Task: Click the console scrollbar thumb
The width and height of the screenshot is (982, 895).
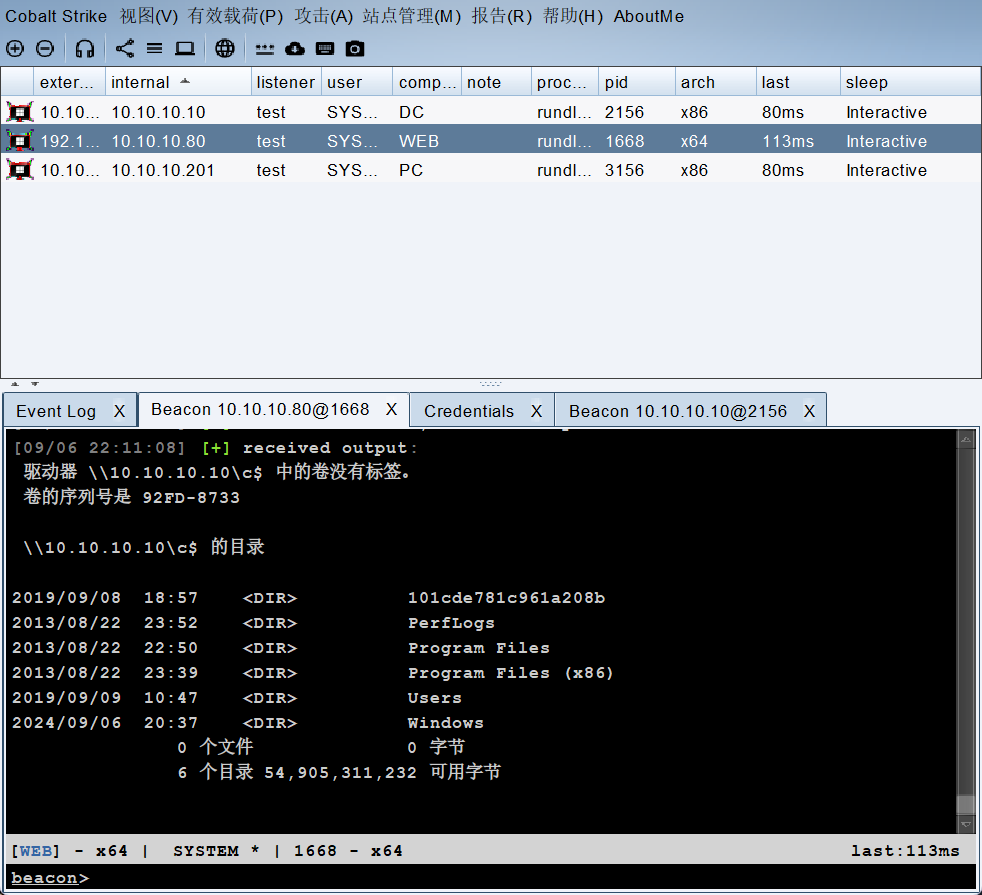Action: click(x=966, y=804)
